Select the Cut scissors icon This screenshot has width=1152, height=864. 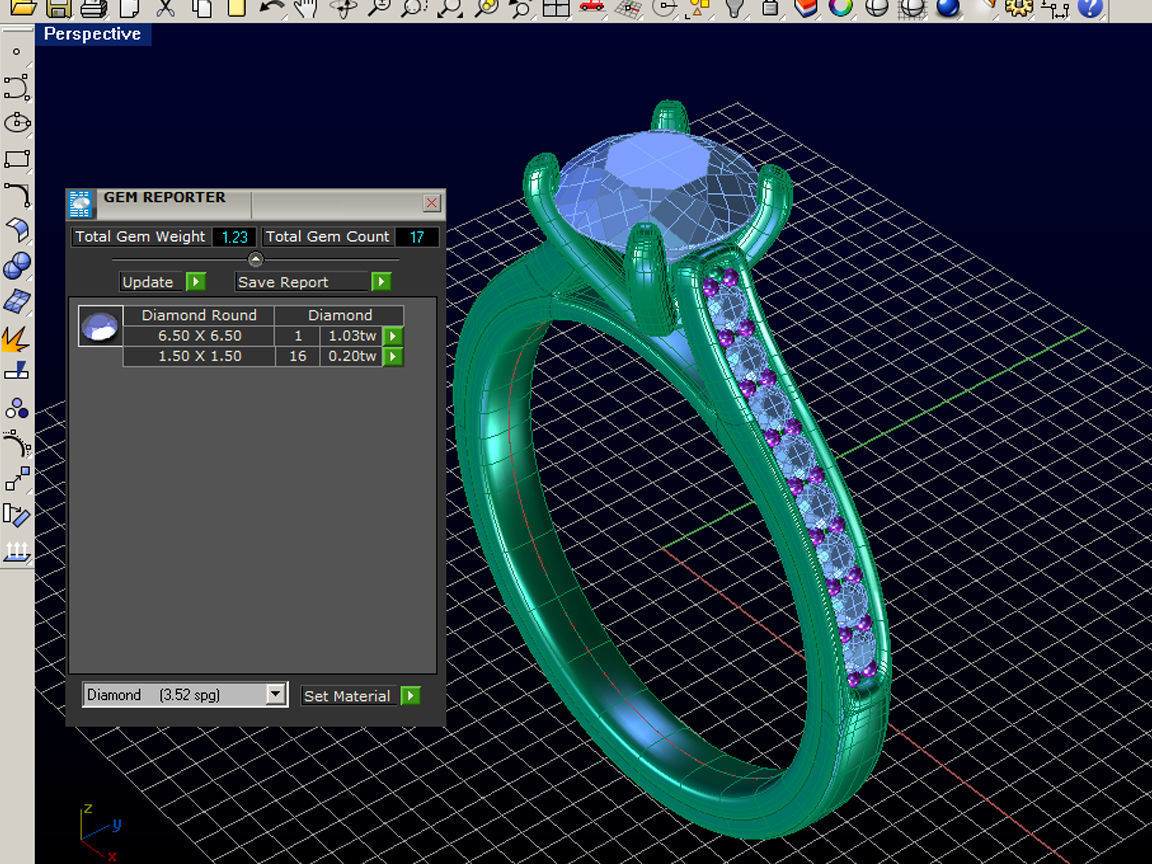click(x=166, y=7)
